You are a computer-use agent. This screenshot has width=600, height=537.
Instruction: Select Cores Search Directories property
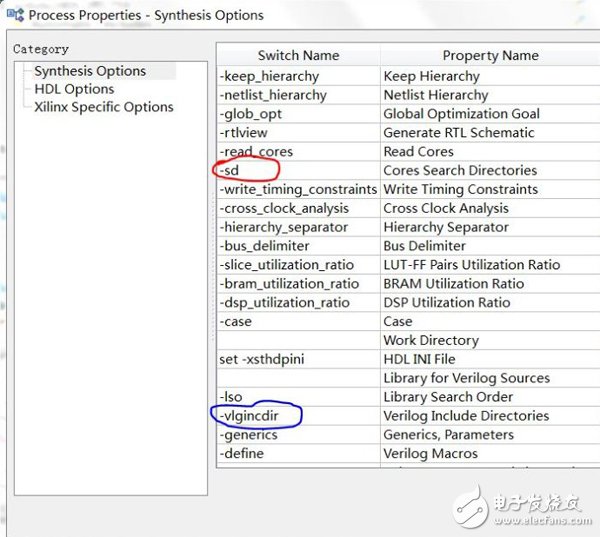460,171
